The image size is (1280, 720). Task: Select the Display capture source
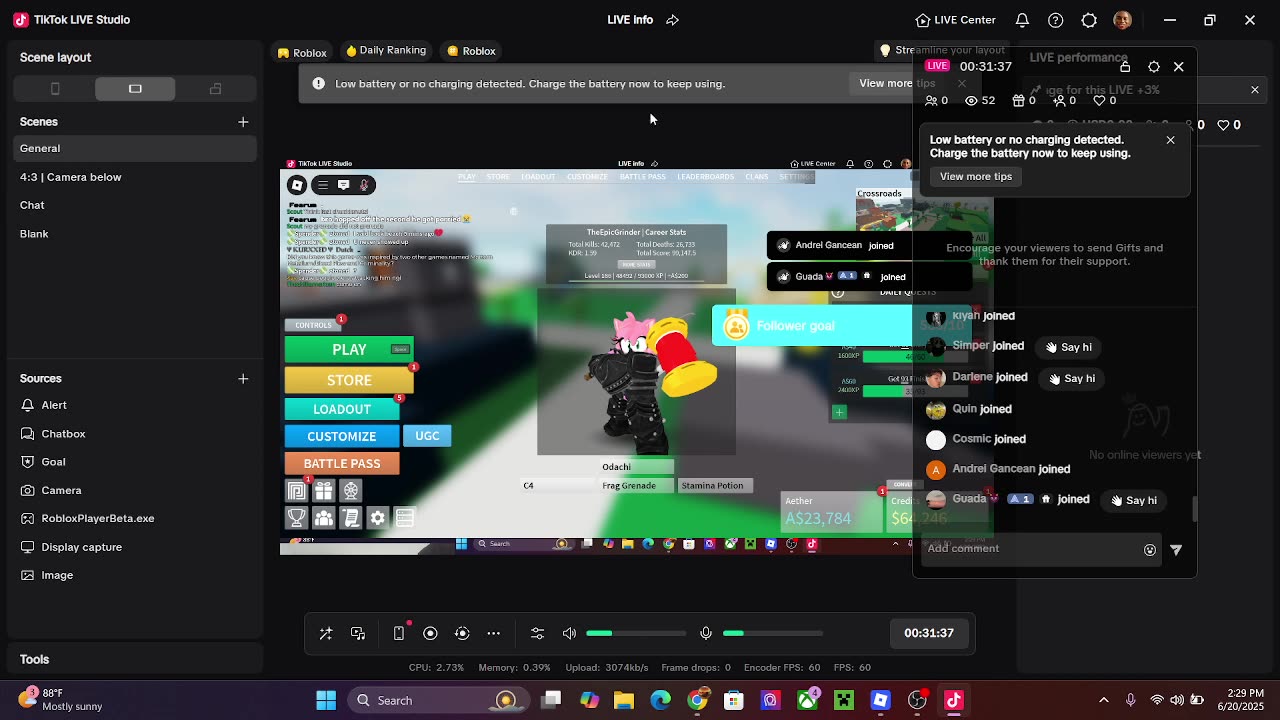coord(135,547)
